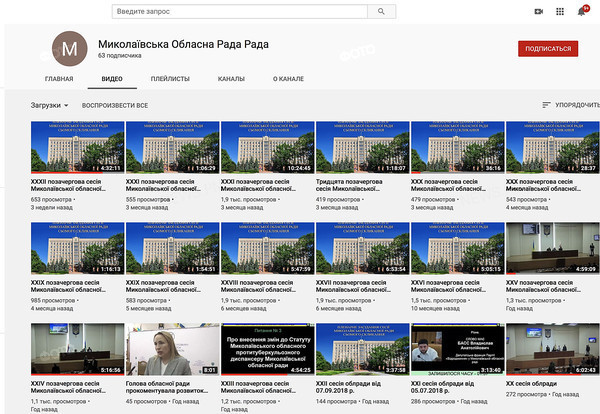This screenshot has width=600, height=414.
Task: Open the Голова обласної ради video thumbnail
Action: click(x=171, y=348)
